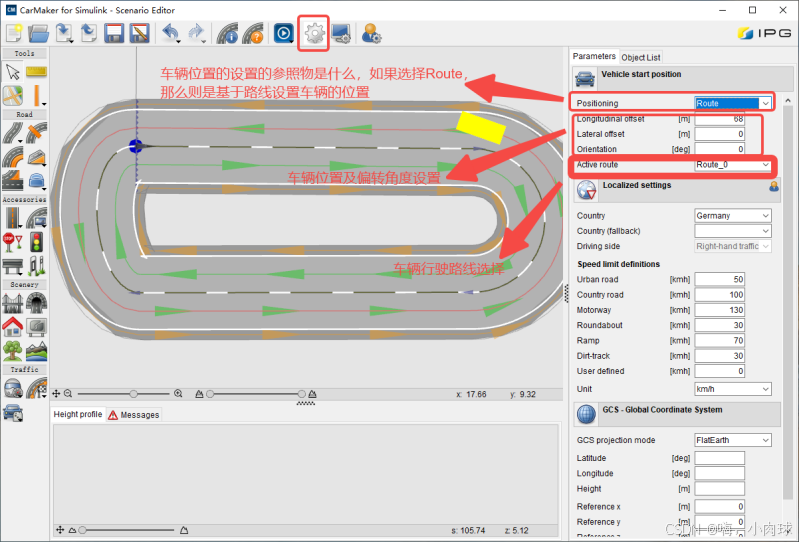This screenshot has height=543, width=799.
Task: Select the mountain landscape terrain tool
Action: [37, 351]
